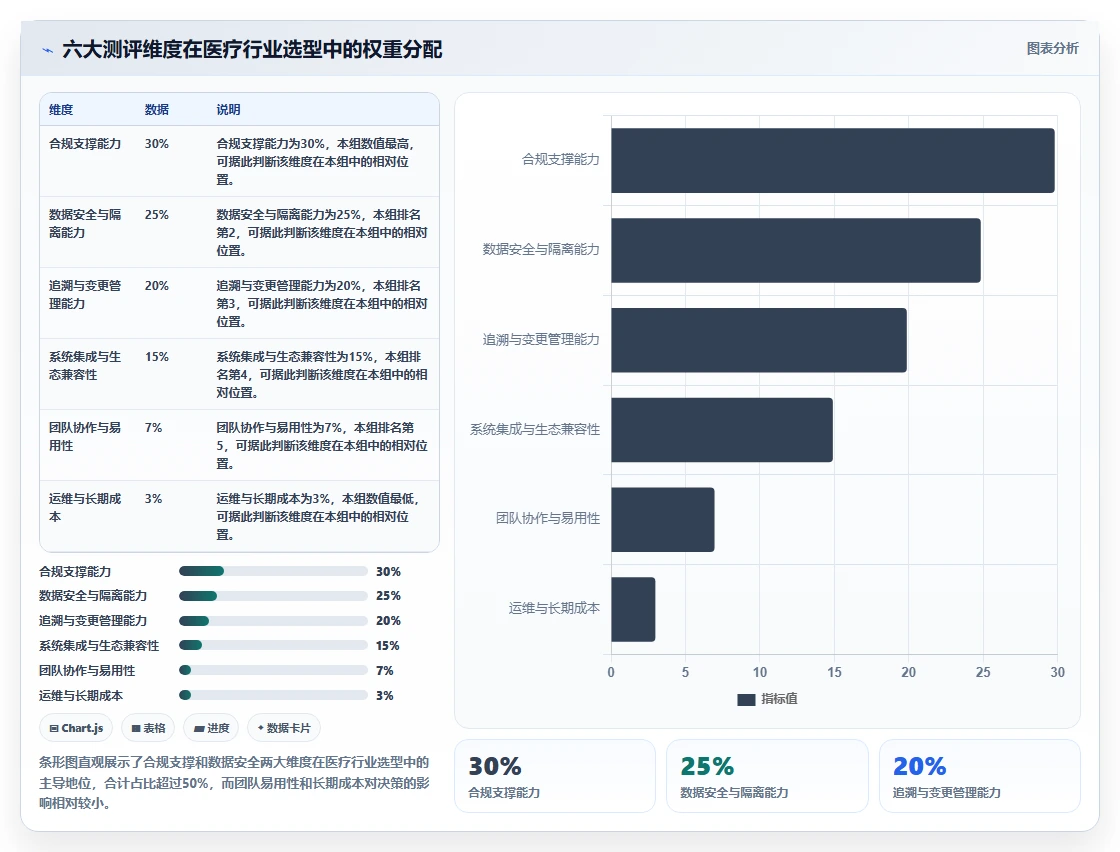Click the description starting 合规支撑能力为30%

318,161
